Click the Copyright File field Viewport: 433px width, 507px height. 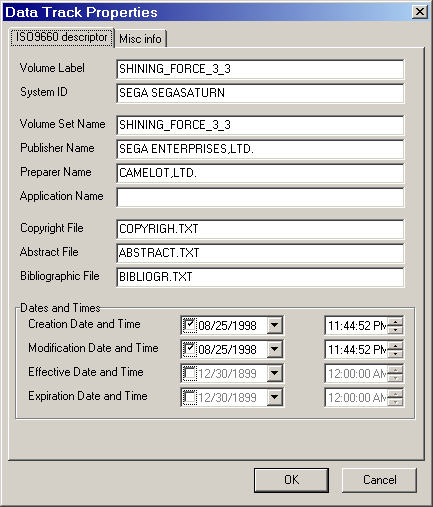[x=260, y=229]
